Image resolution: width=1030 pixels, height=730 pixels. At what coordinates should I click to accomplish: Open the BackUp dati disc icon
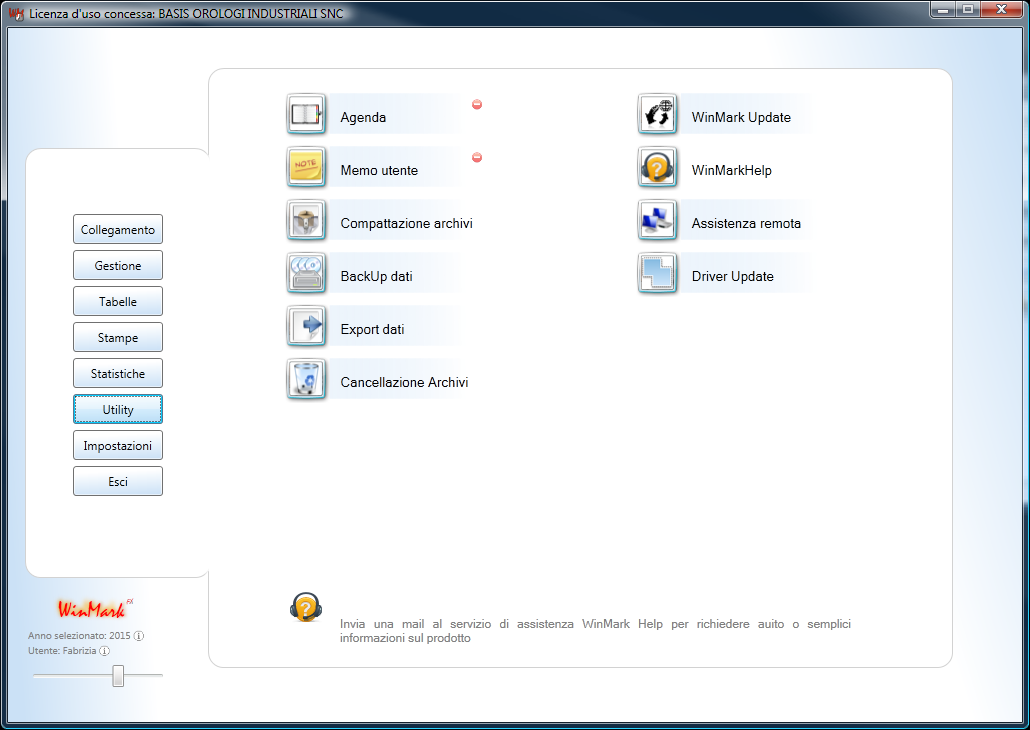[x=306, y=273]
